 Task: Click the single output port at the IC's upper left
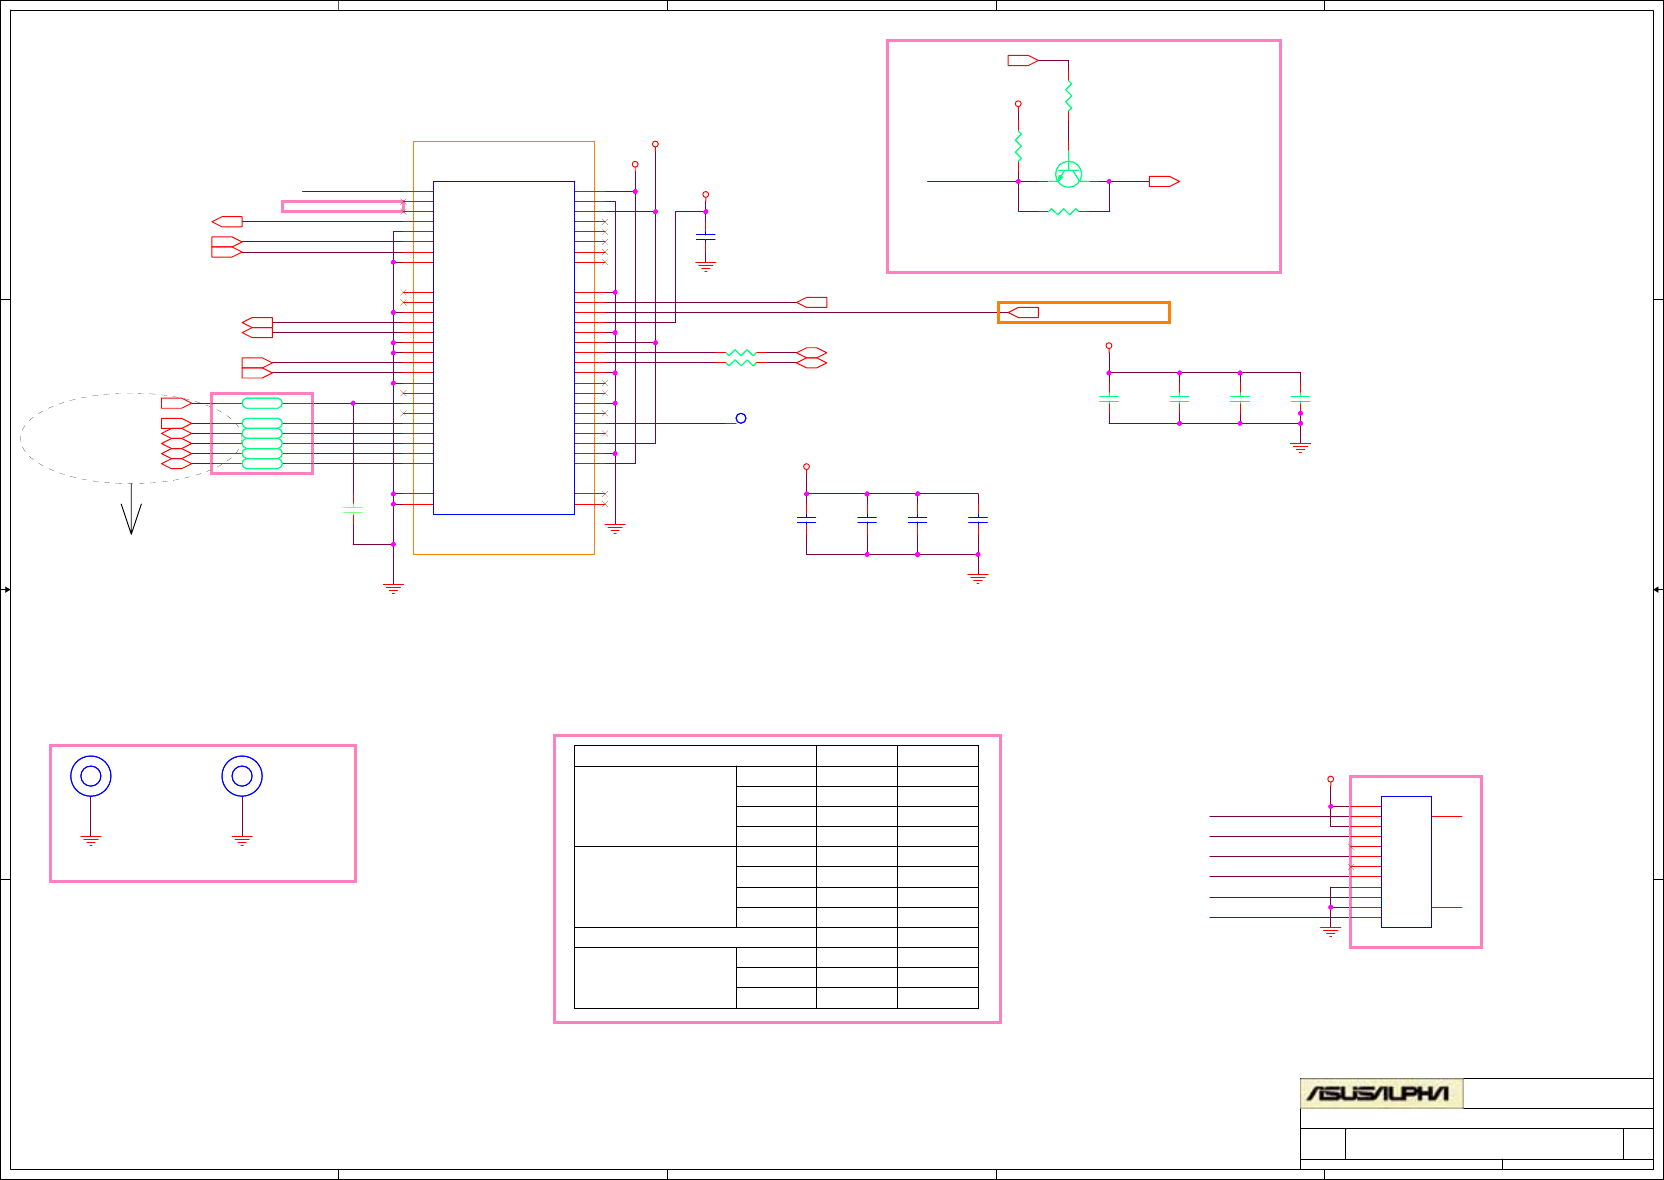227,221
